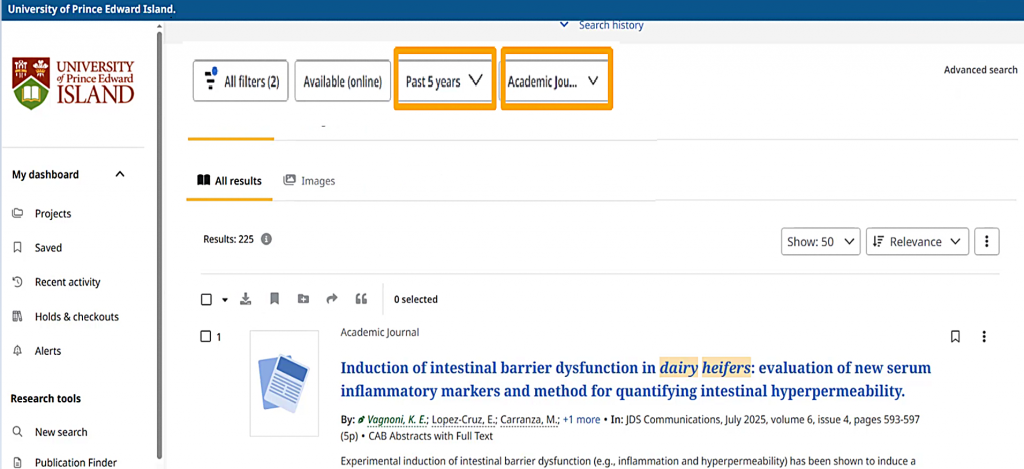The width and height of the screenshot is (1024, 469).
Task: Open the results info icon beside 225
Action: 267,240
